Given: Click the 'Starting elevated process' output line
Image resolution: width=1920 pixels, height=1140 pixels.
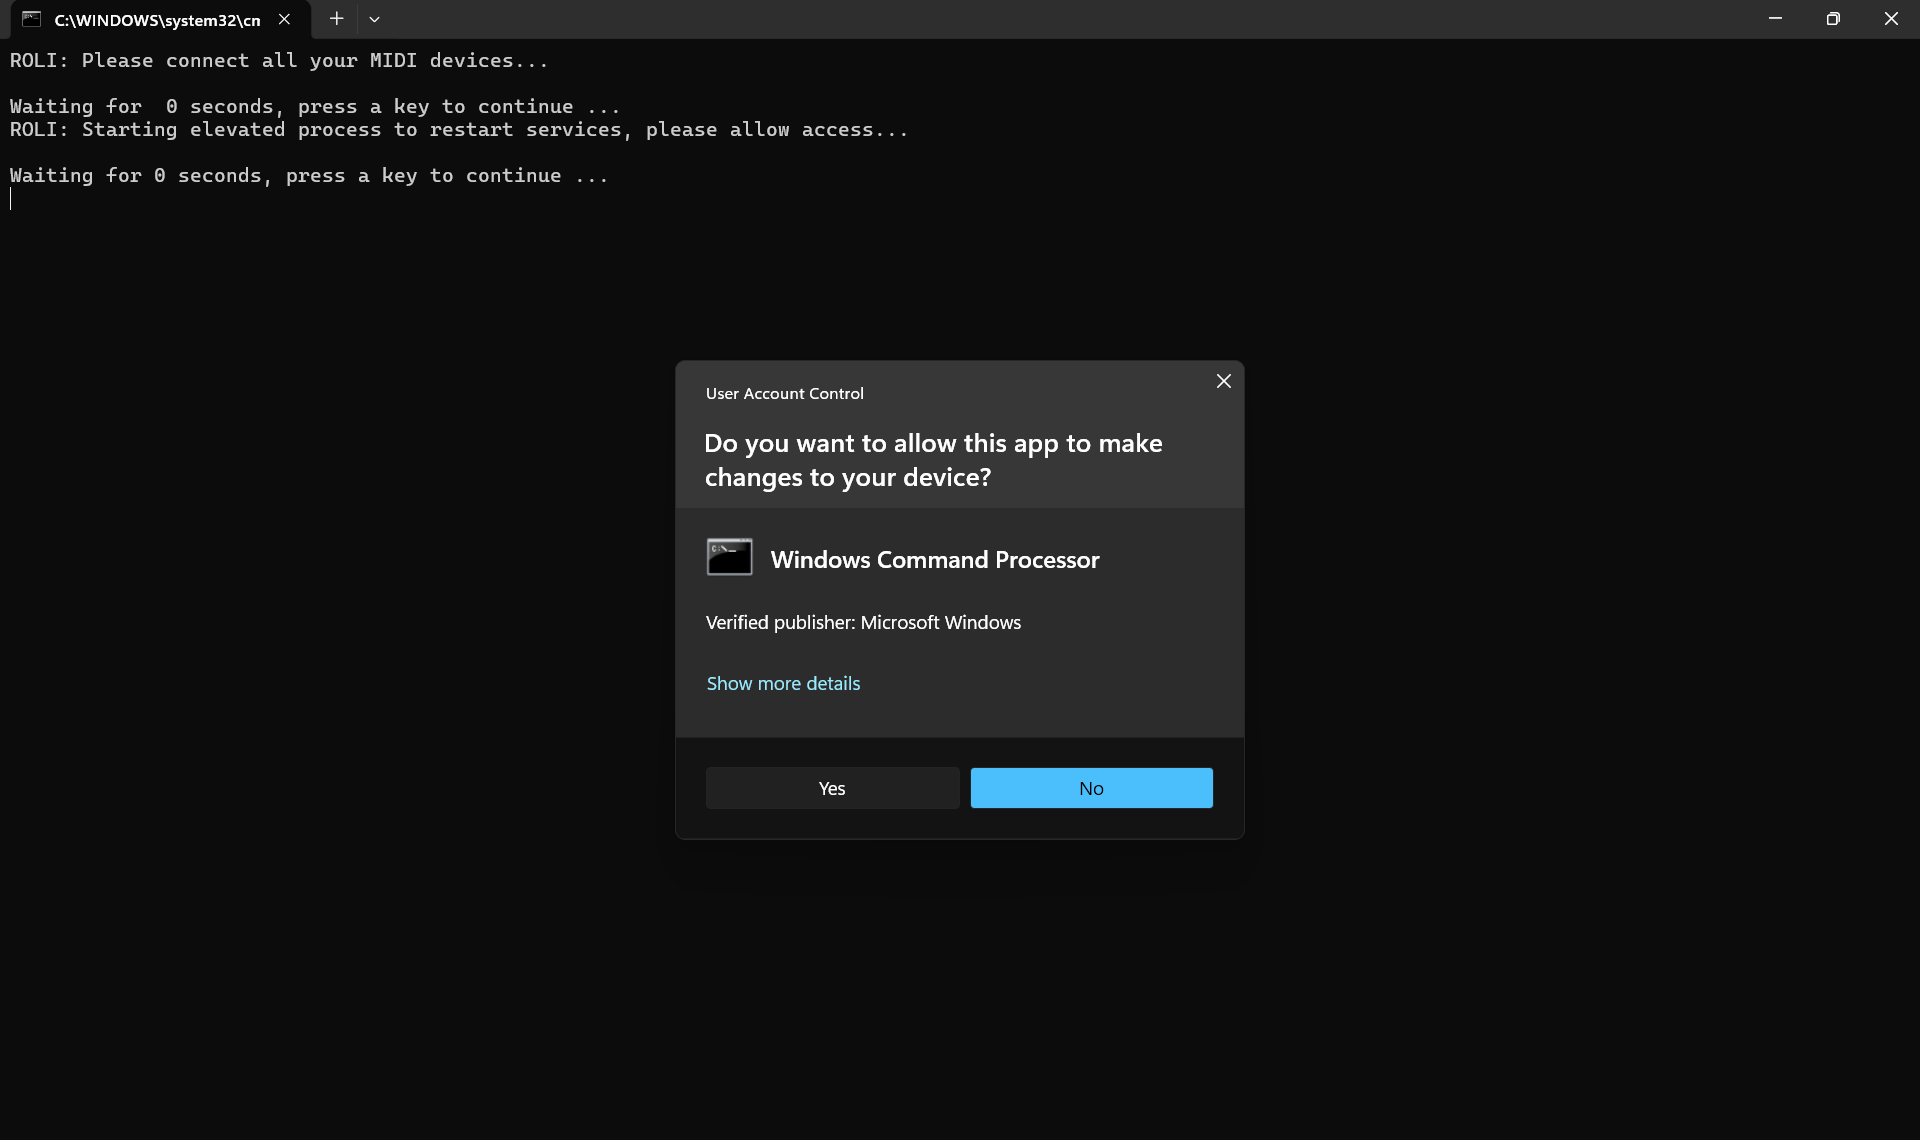Looking at the screenshot, I should tap(458, 129).
